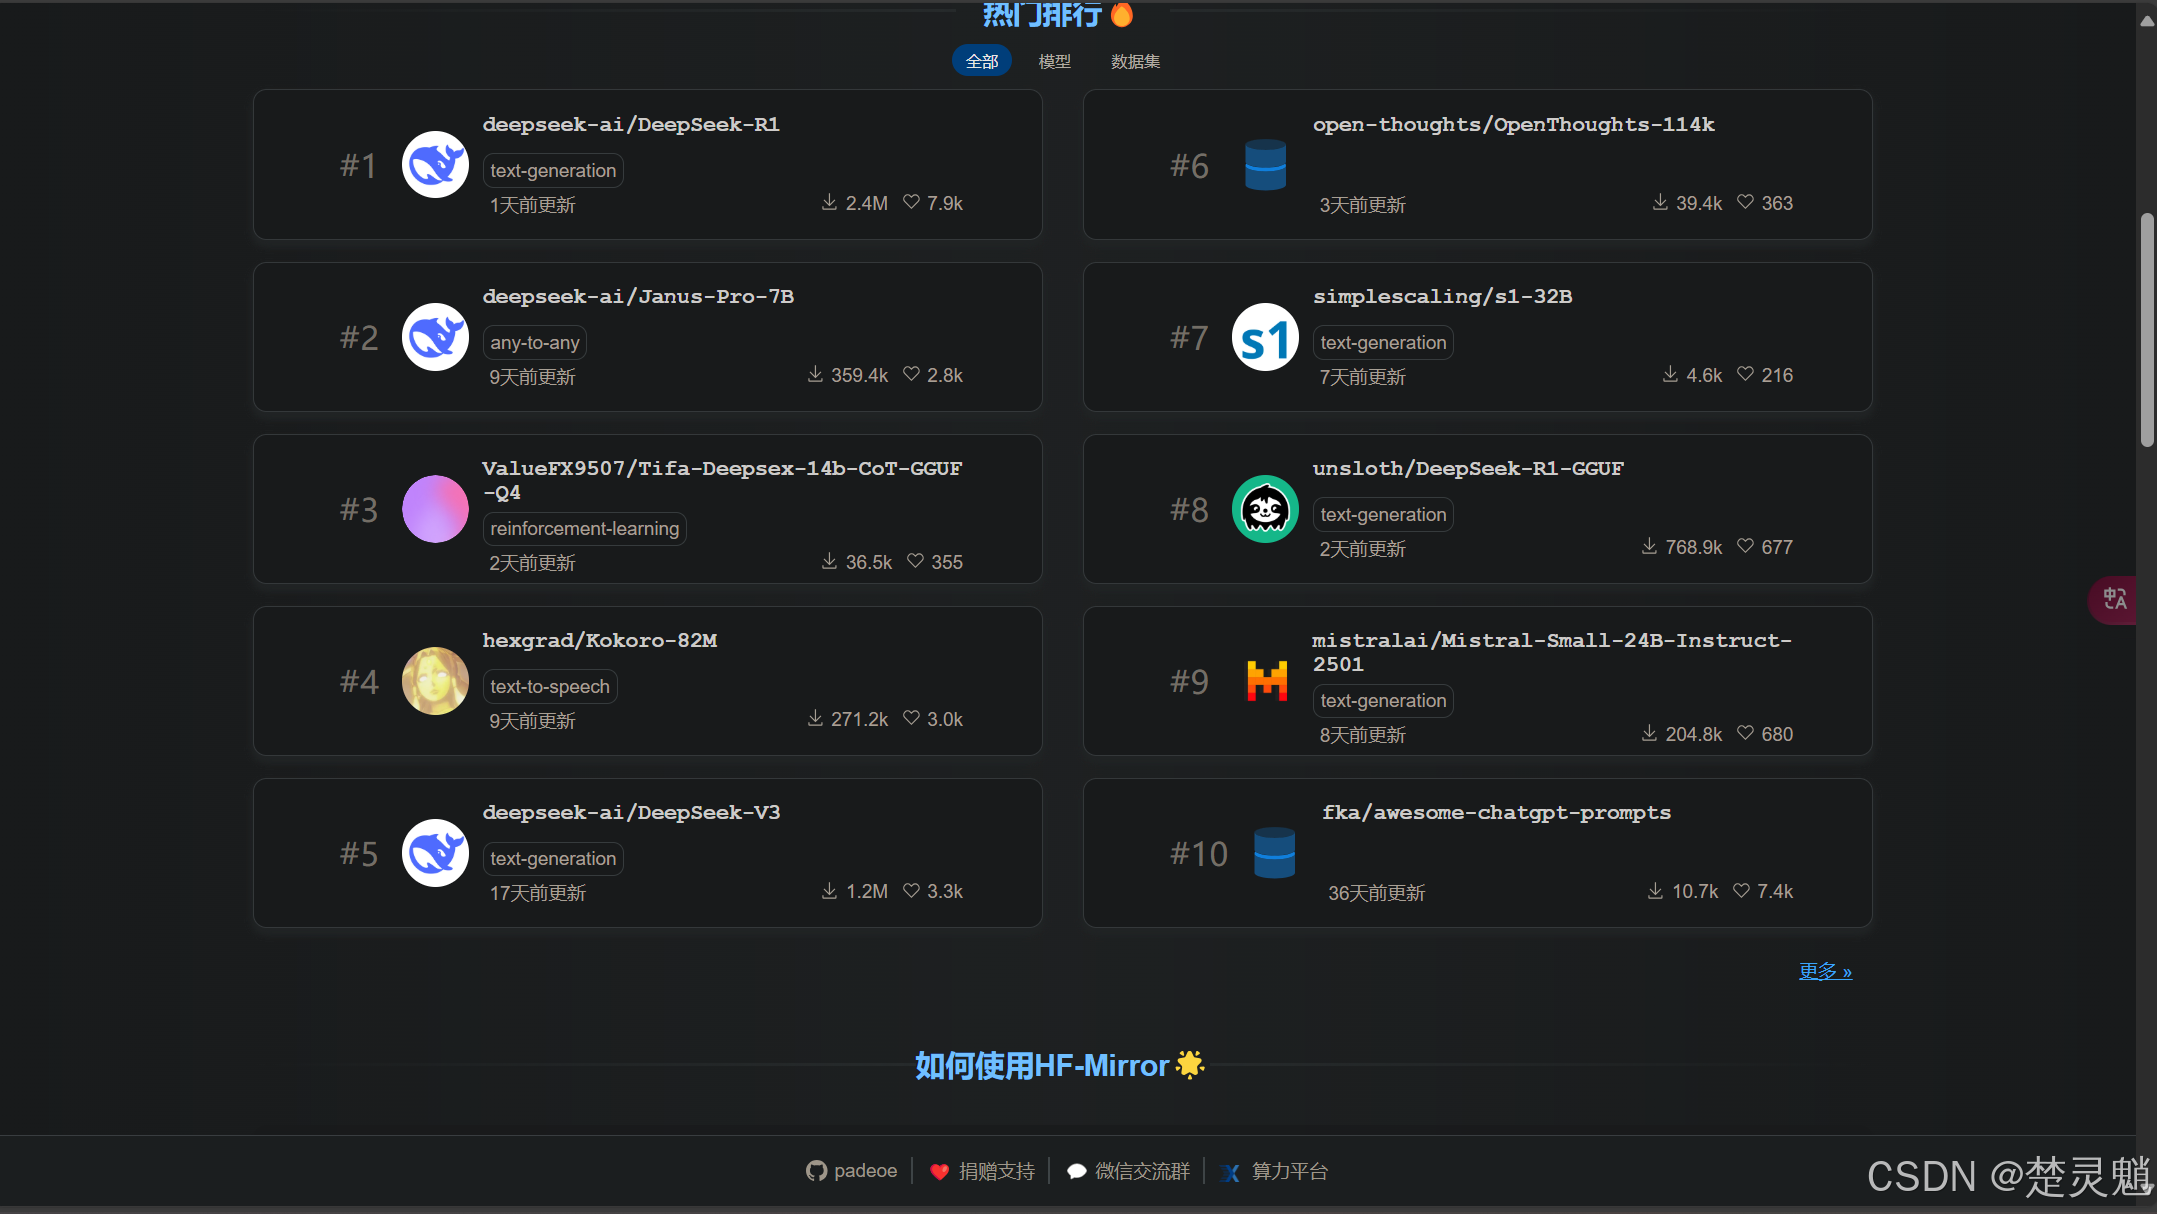The height and width of the screenshot is (1214, 2157).
Task: Click the OpenThoughts-114k dataset database icon
Action: (x=1265, y=165)
